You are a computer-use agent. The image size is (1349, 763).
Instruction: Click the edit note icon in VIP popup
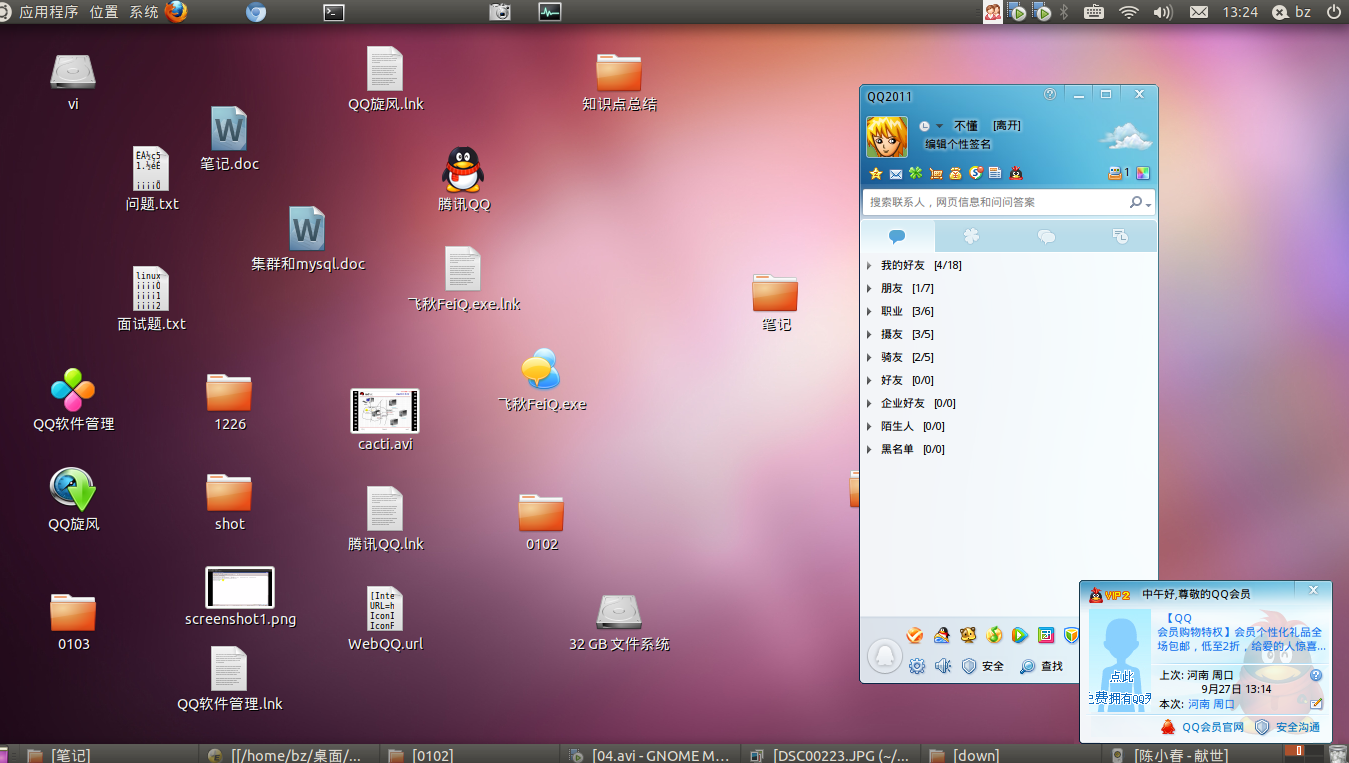tap(1316, 704)
